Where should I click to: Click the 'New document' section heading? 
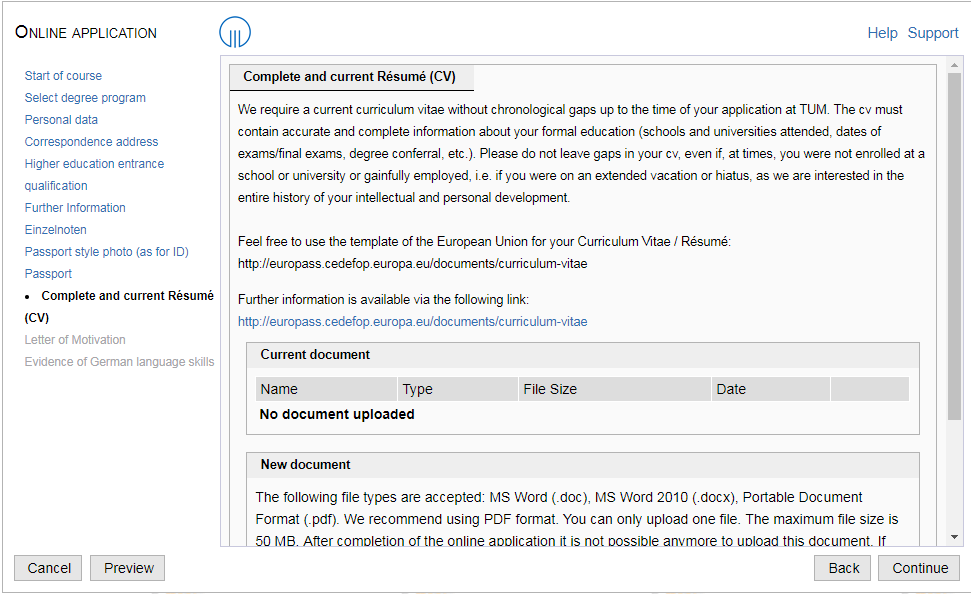coord(305,464)
